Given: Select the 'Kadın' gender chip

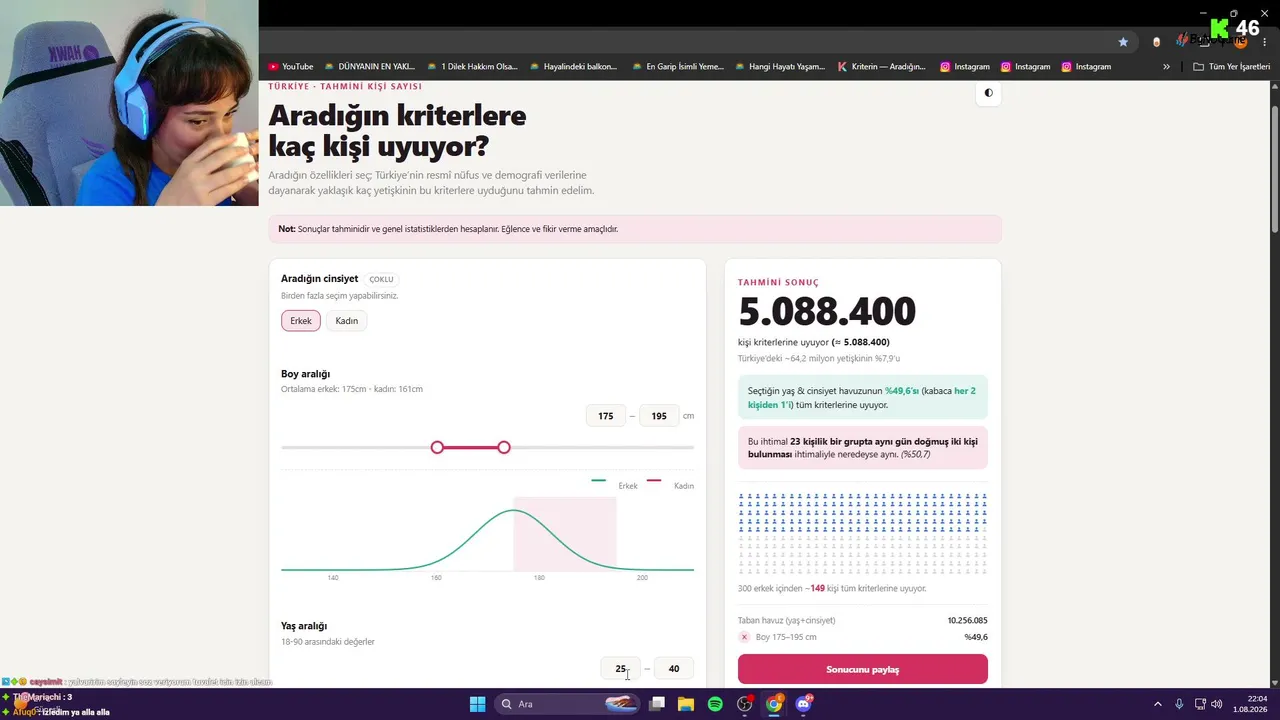Looking at the screenshot, I should (x=346, y=321).
